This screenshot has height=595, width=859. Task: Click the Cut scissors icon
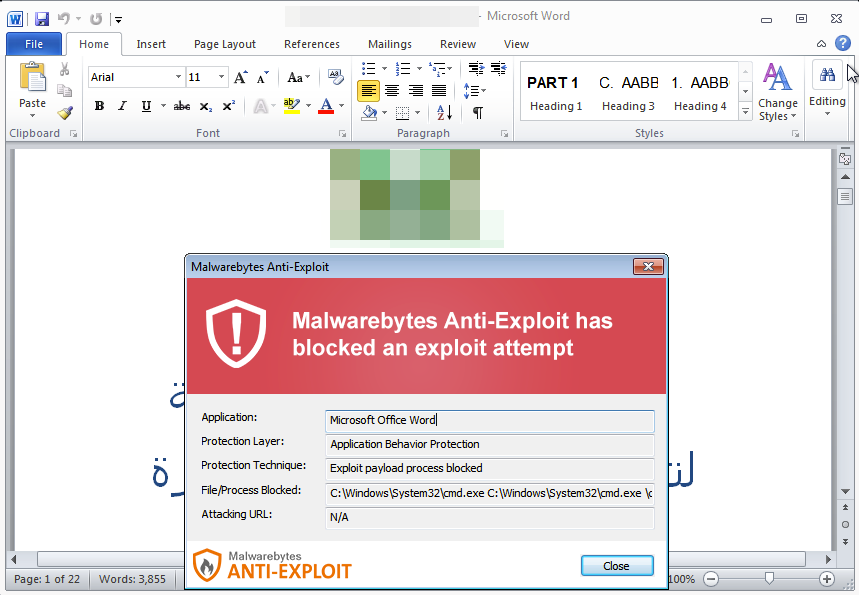[x=65, y=69]
